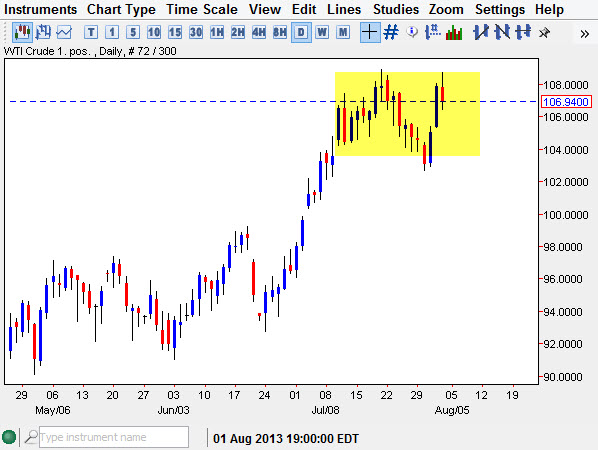The image size is (598, 450).
Task: Switch to tick (T) time scale
Action: pos(91,32)
